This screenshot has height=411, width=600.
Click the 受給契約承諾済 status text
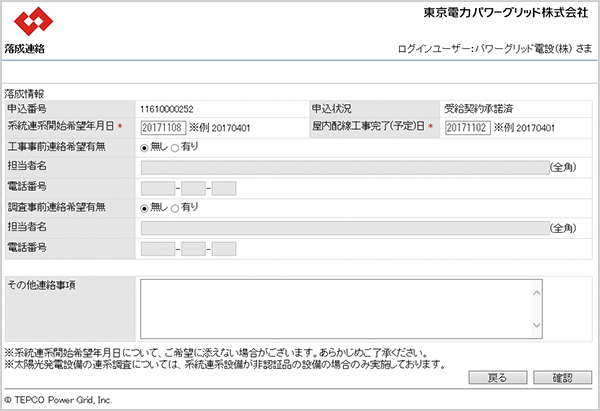478,109
